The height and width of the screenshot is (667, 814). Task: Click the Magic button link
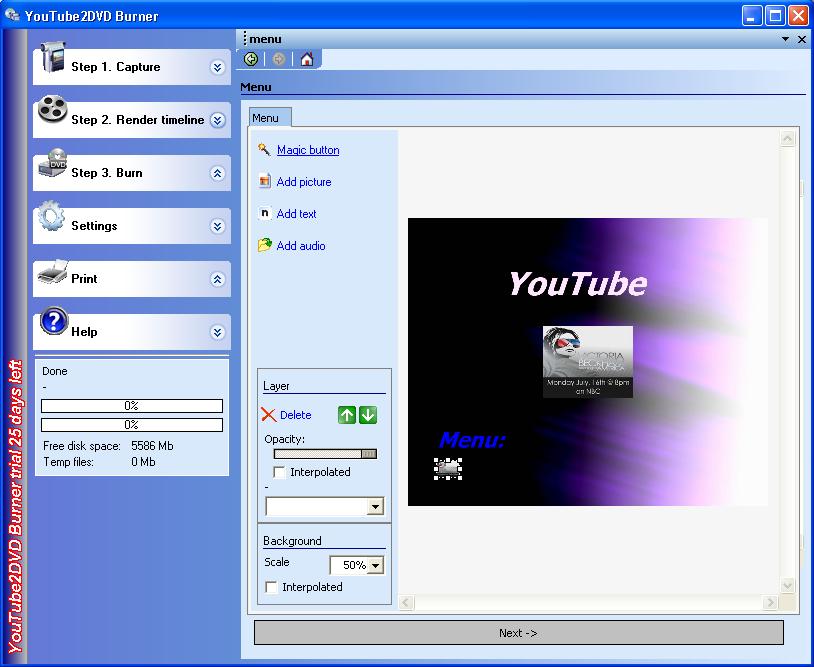308,150
